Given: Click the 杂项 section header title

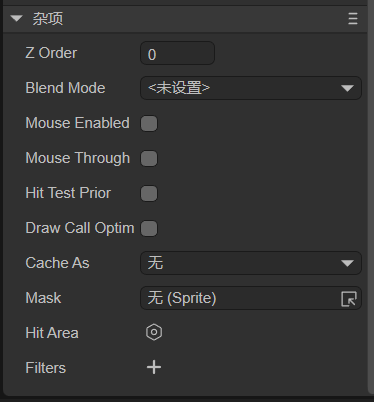Looking at the screenshot, I should [48, 19].
